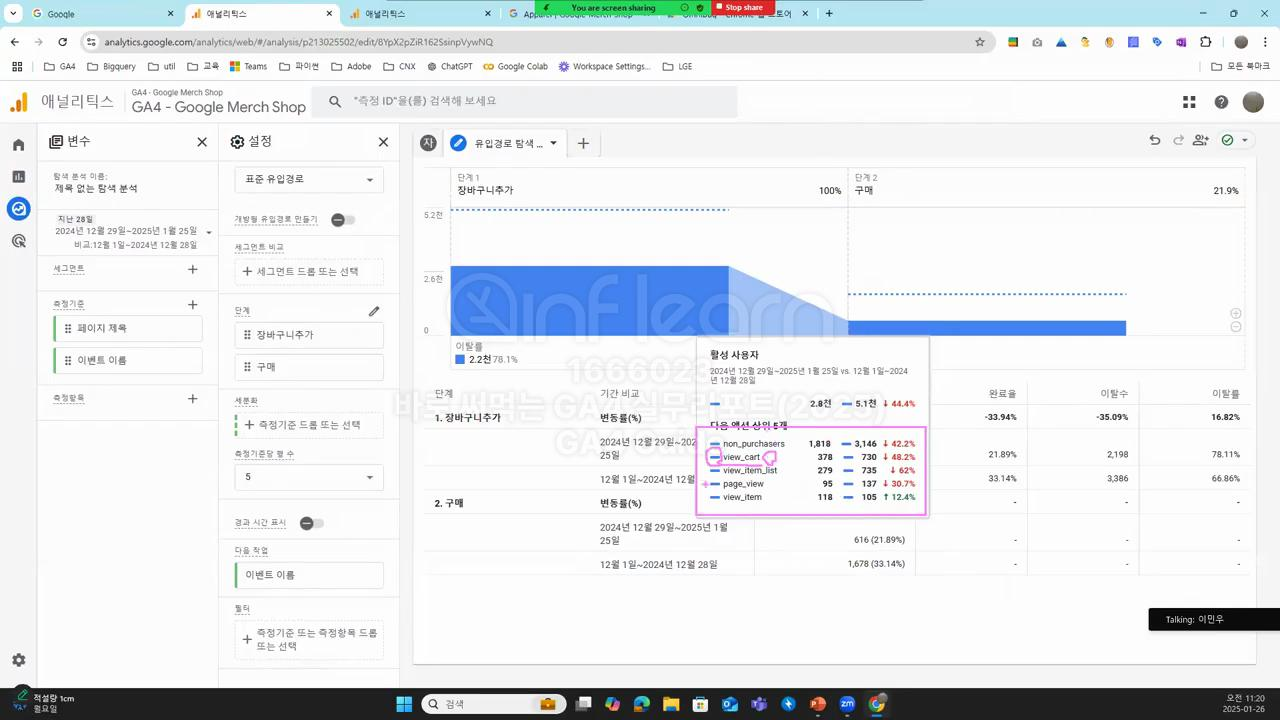Click the 장바구니추가 blue funnel bar

tap(589, 300)
